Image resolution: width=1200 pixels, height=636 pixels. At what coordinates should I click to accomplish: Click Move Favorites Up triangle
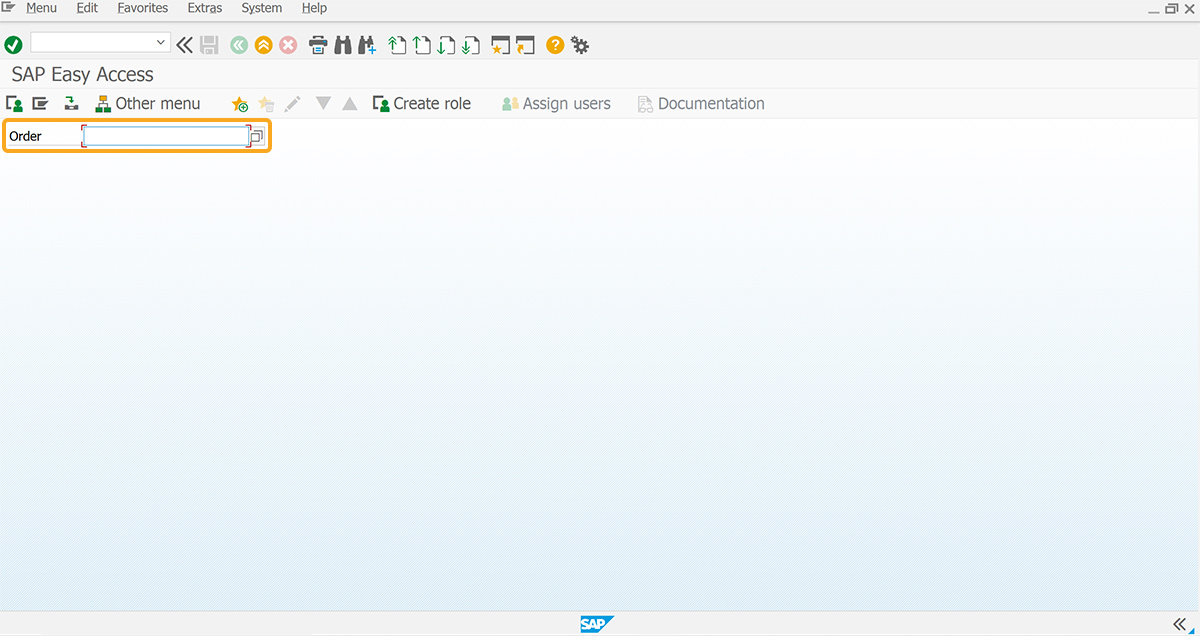click(349, 103)
